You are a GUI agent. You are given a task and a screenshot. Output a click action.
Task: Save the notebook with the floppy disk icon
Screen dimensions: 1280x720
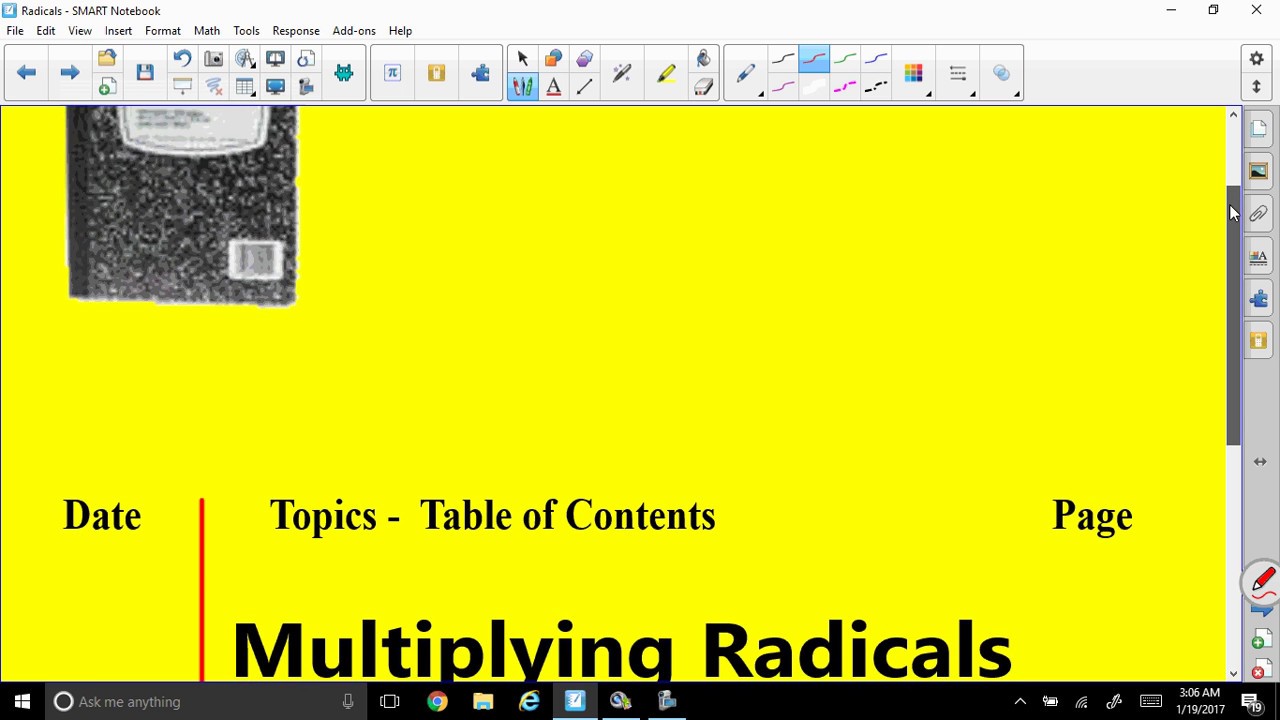pos(145,72)
